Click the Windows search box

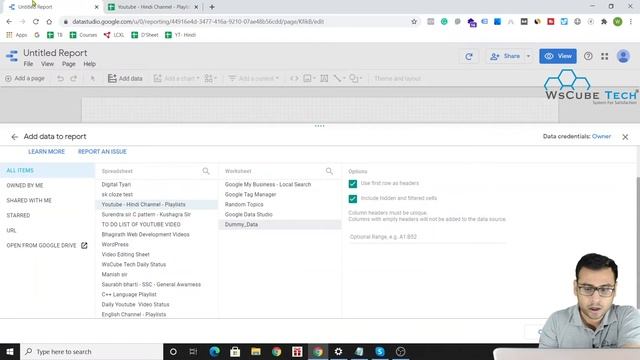pyautogui.click(x=91, y=351)
